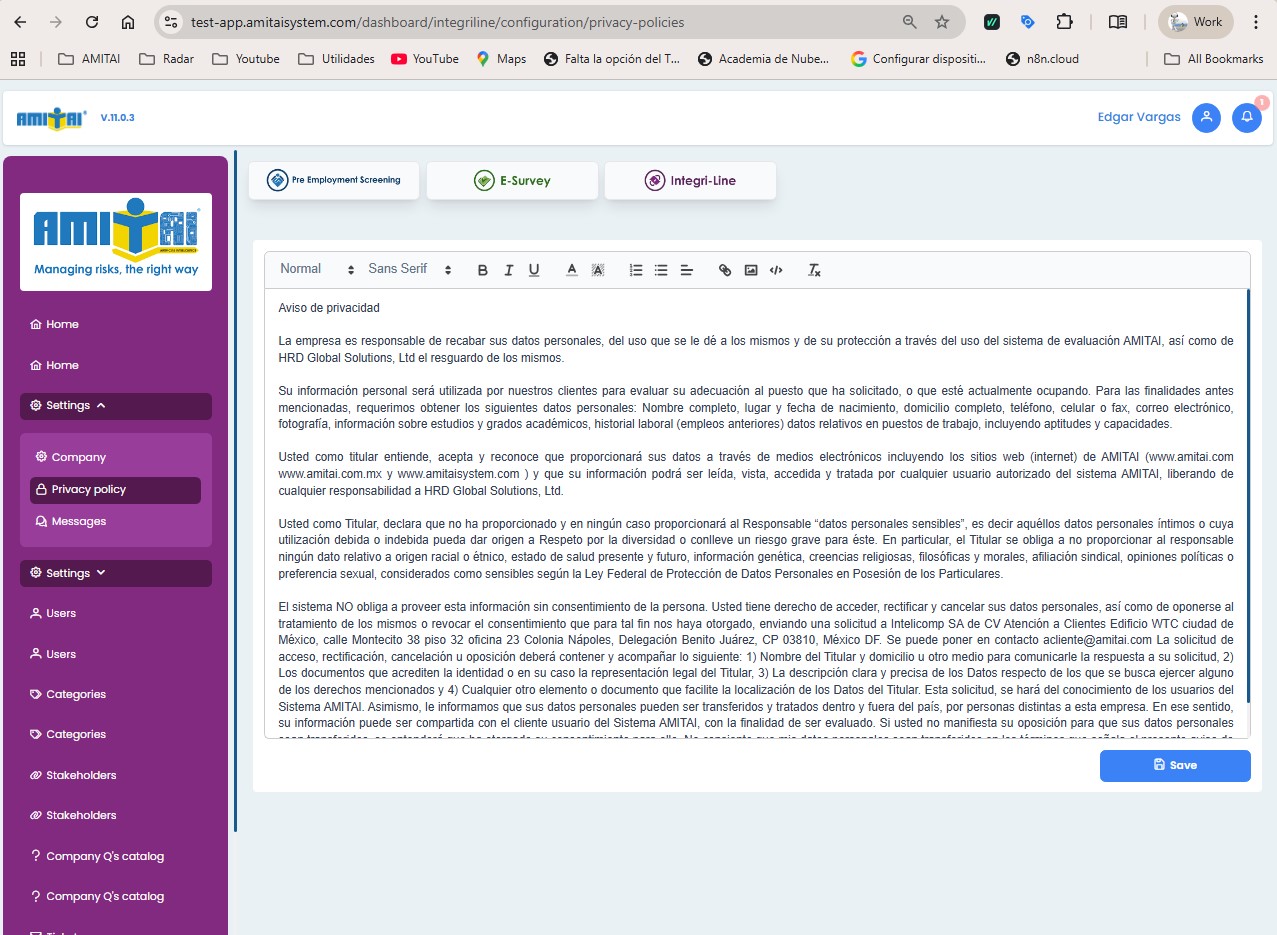Click the Save button
The height and width of the screenshot is (935, 1277).
[1175, 765]
